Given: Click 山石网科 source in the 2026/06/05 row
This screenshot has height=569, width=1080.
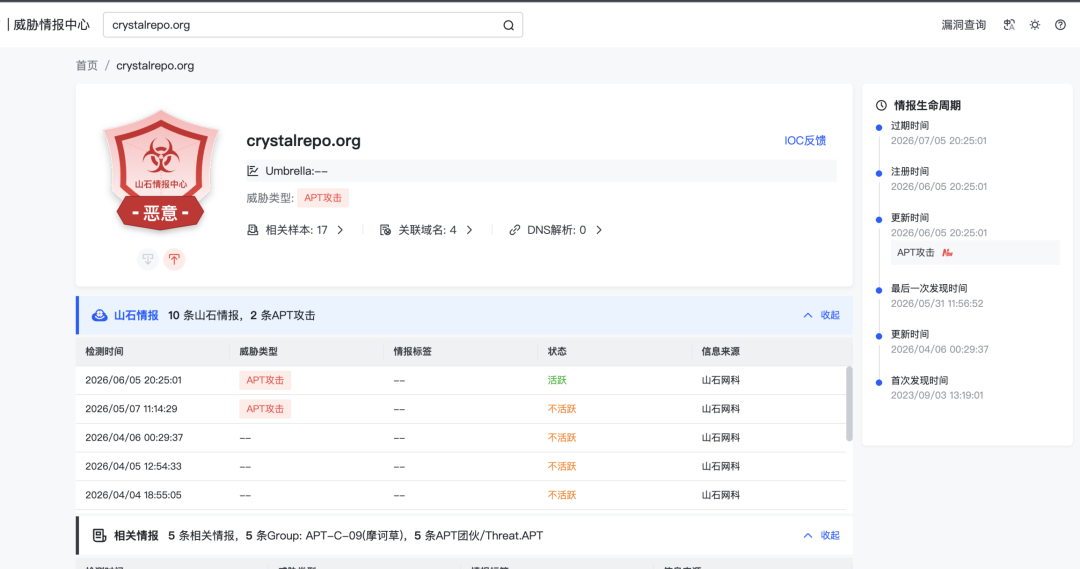Looking at the screenshot, I should 720,380.
